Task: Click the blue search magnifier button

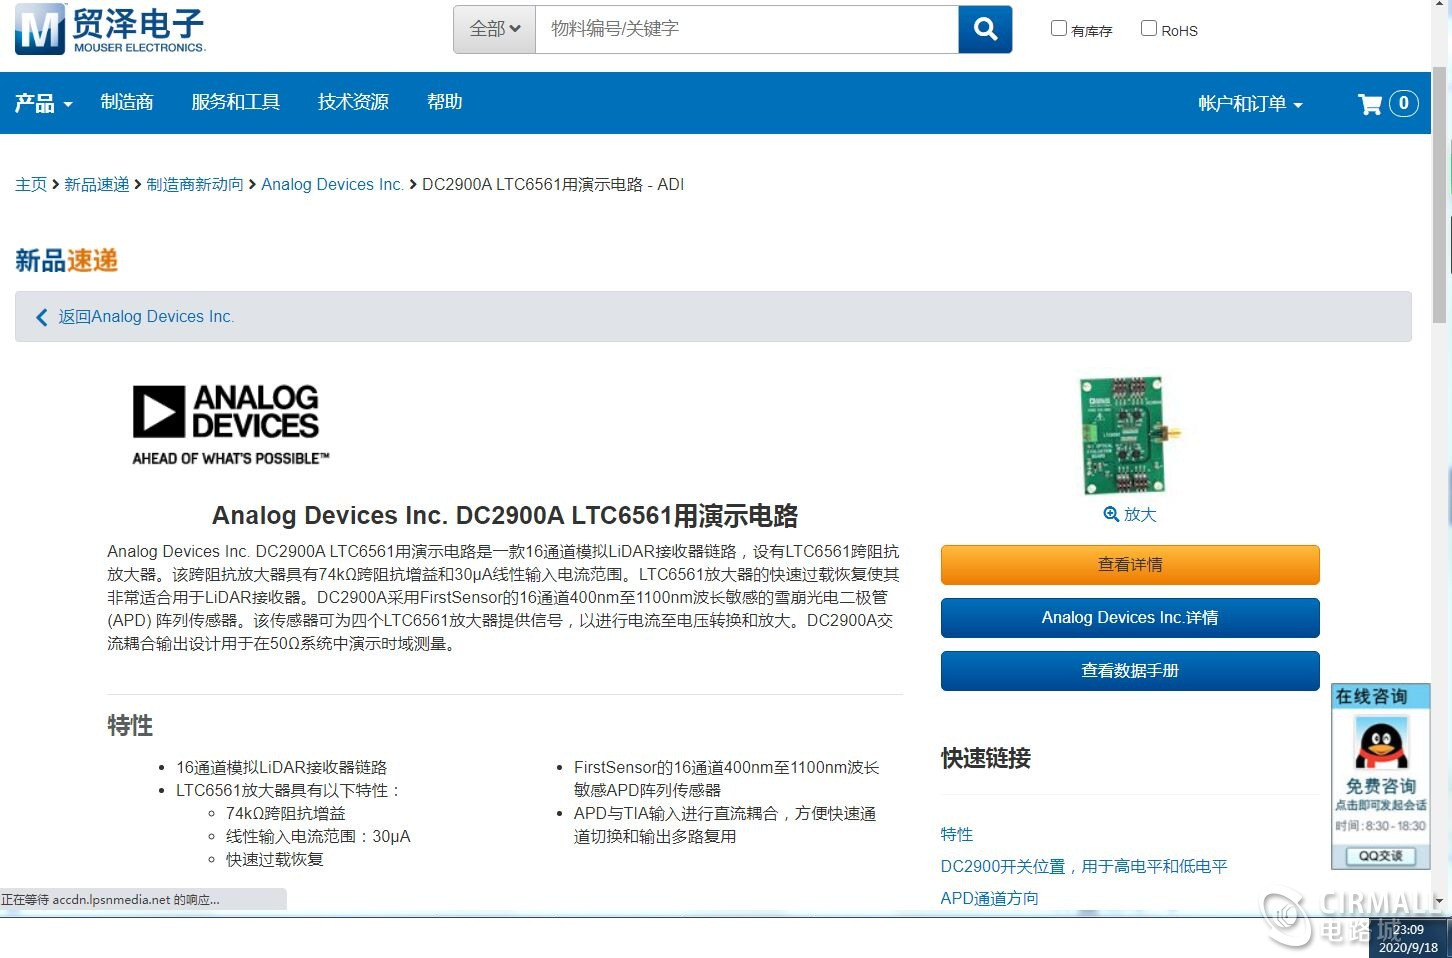Action: 985,29
